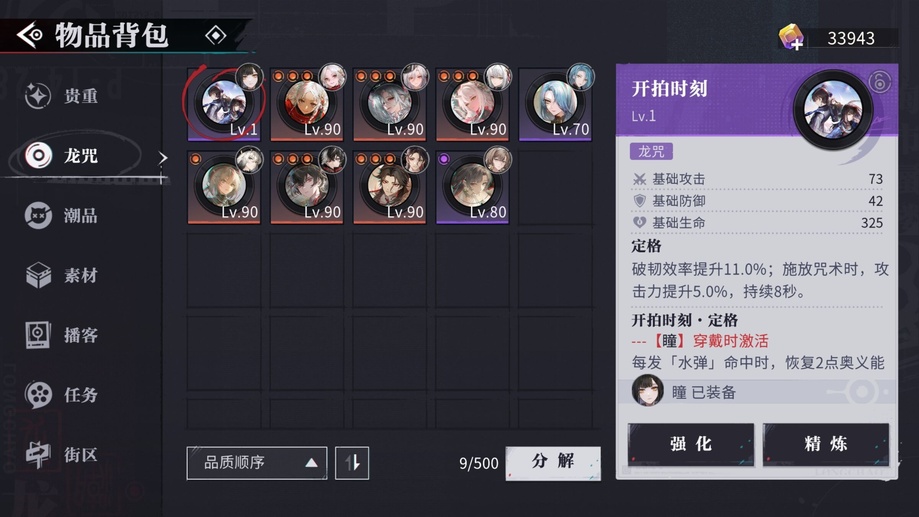Open the 任务 film reel category
Screen dimensions: 919x517
point(62,395)
